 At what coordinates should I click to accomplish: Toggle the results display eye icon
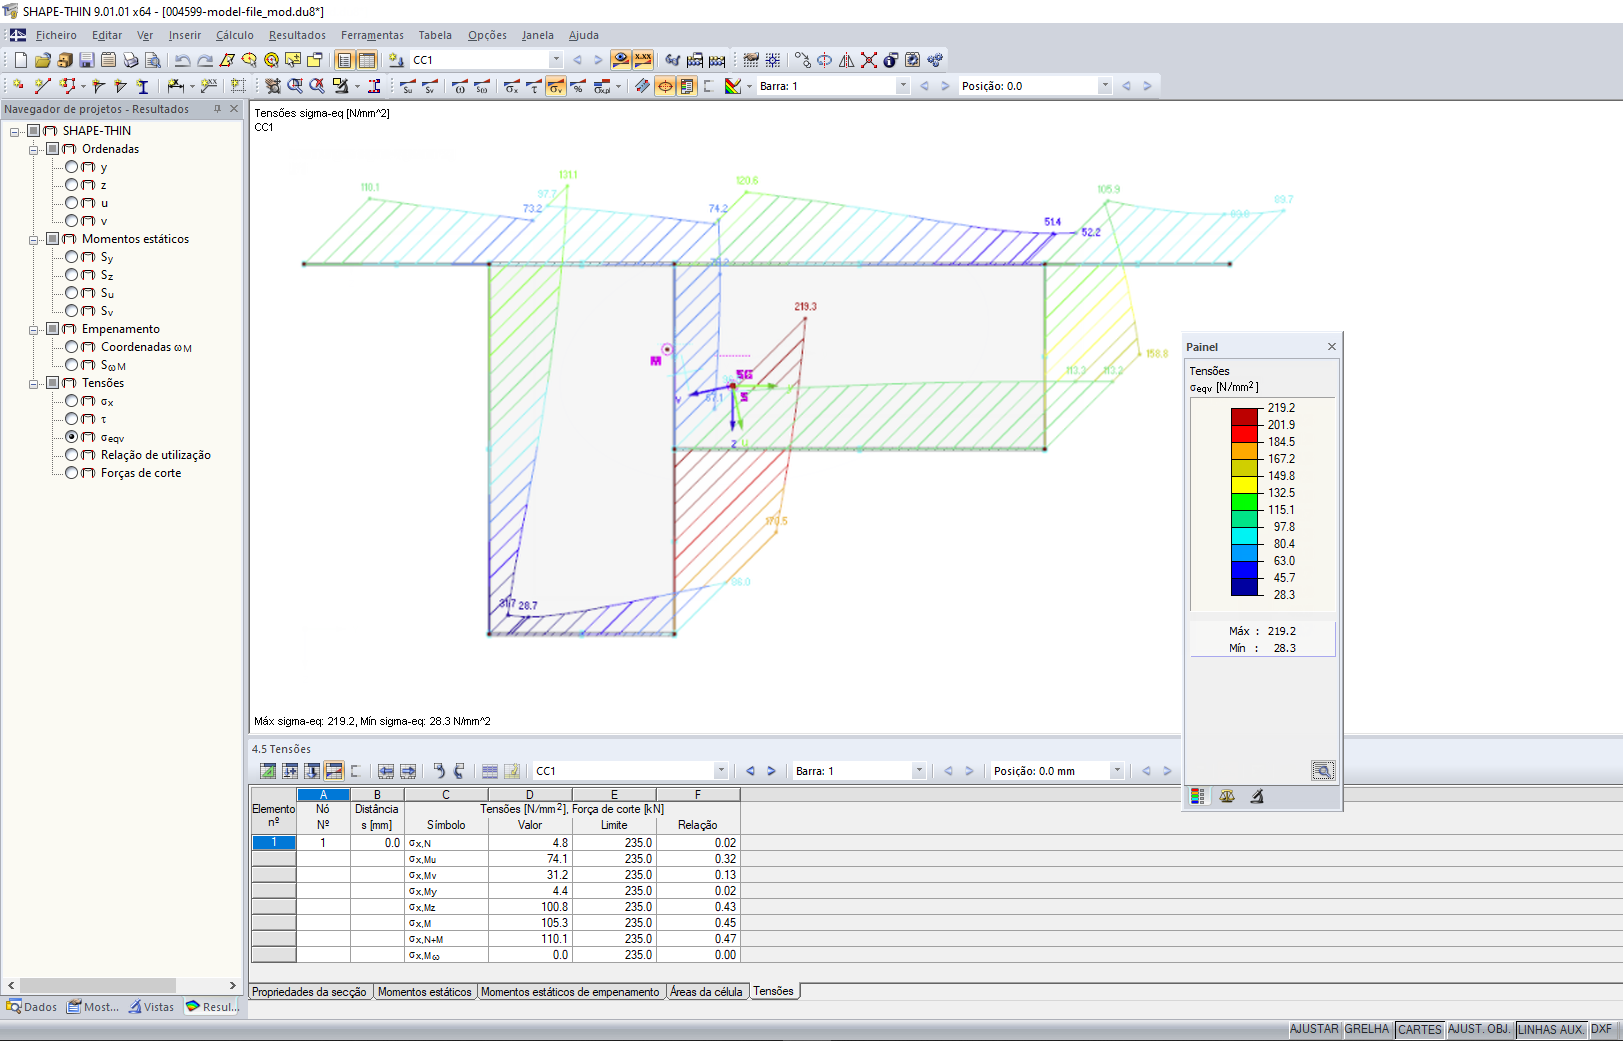621,60
